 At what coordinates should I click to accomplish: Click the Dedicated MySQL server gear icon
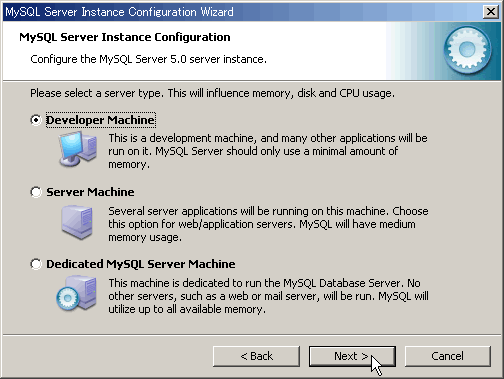77,293
